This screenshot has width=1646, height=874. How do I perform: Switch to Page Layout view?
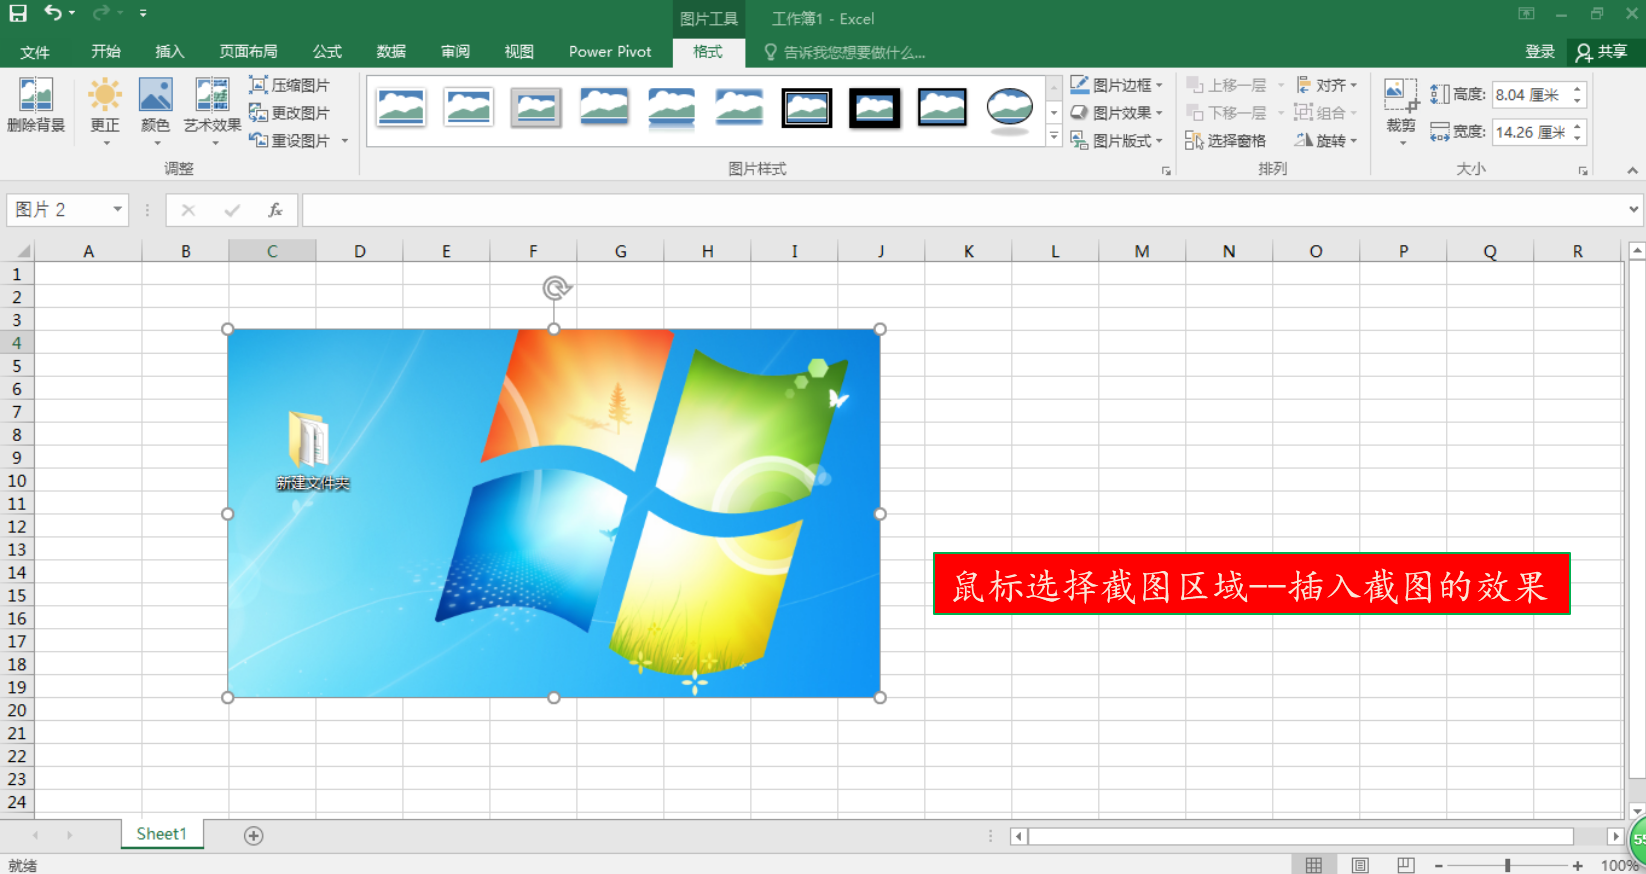[x=1360, y=865]
